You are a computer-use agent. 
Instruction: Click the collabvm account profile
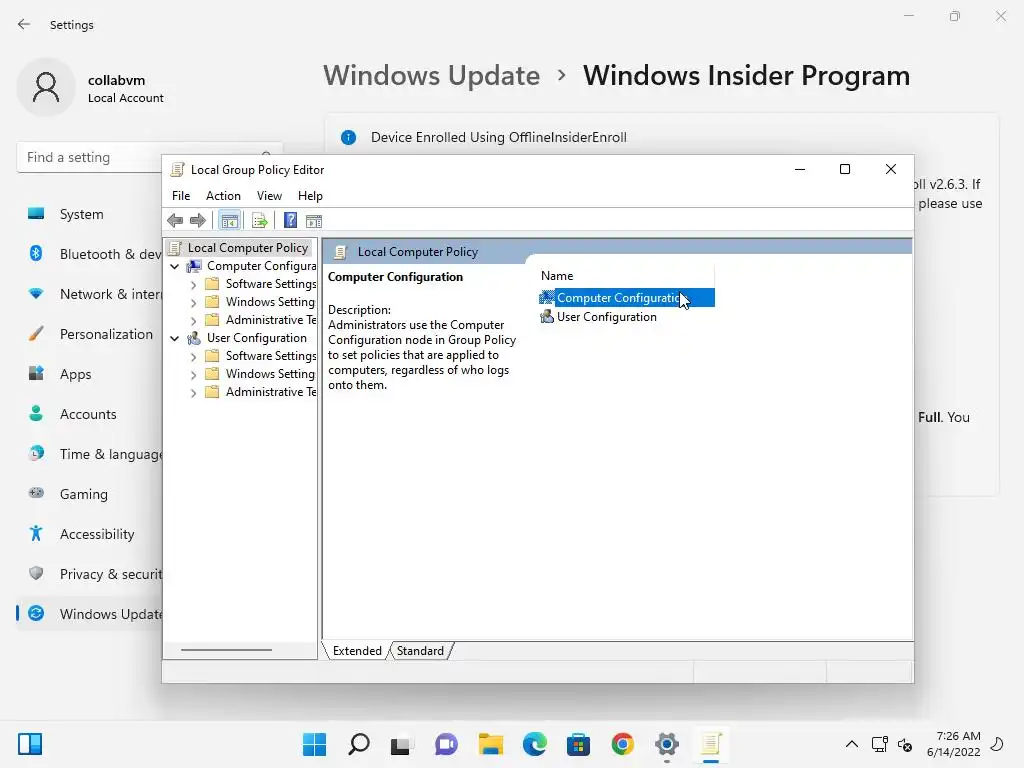tap(91, 88)
